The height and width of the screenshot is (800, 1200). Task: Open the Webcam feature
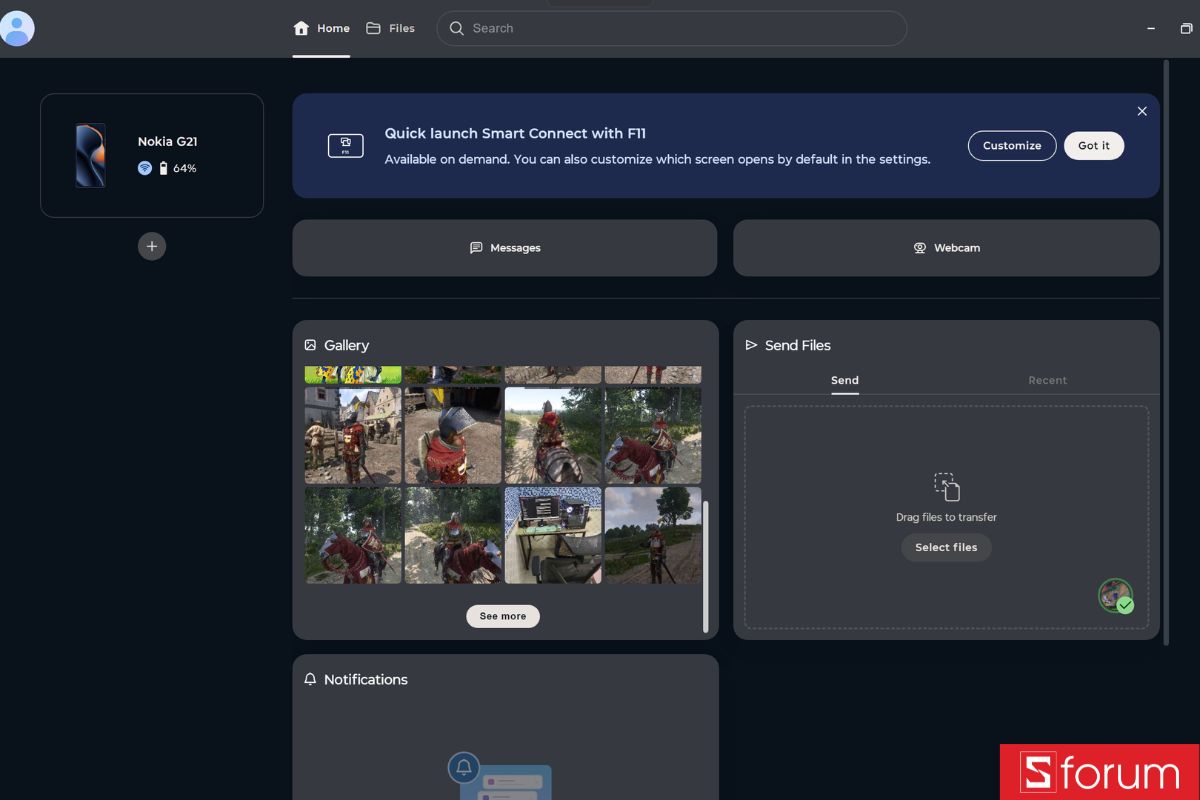click(946, 248)
